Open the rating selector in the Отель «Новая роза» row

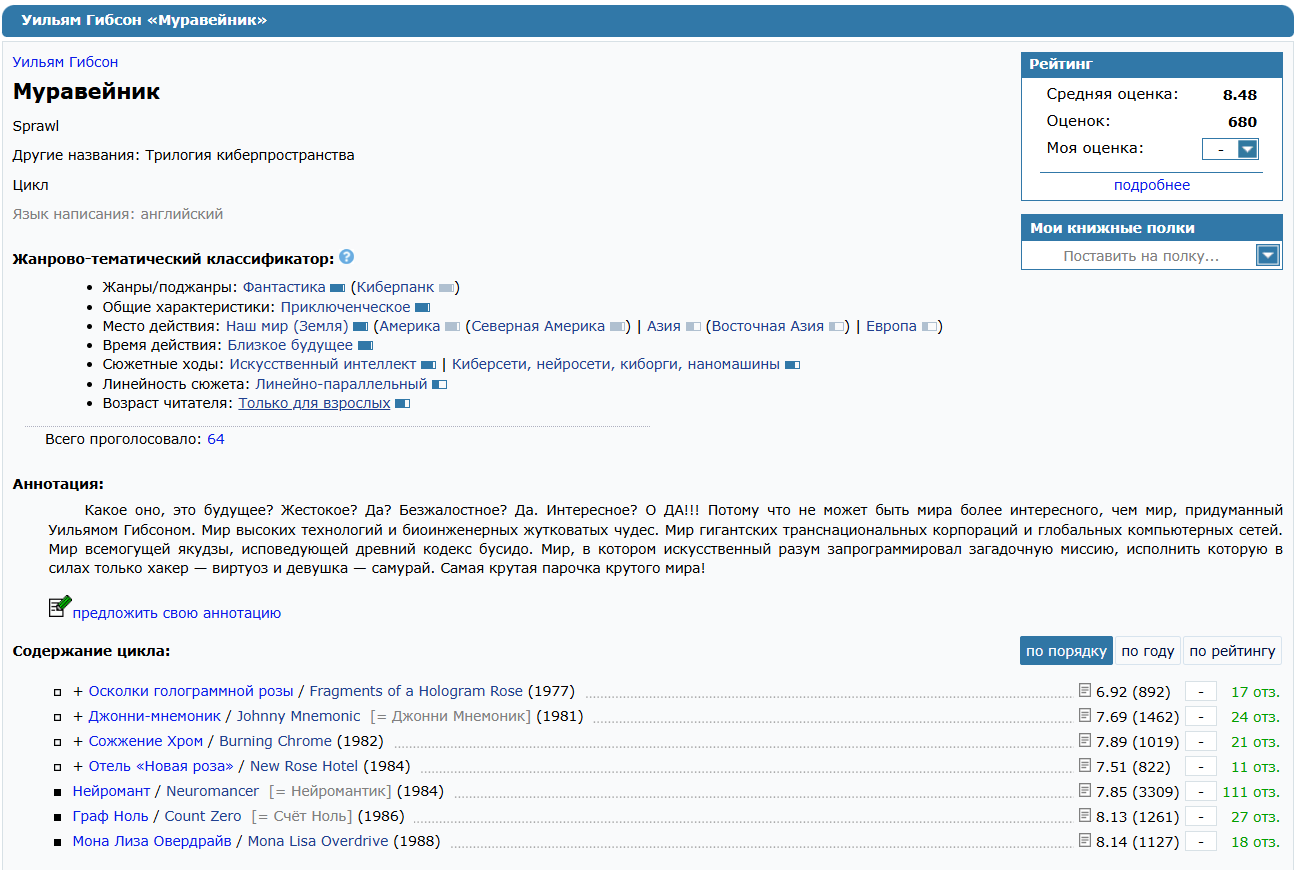(x=1200, y=767)
